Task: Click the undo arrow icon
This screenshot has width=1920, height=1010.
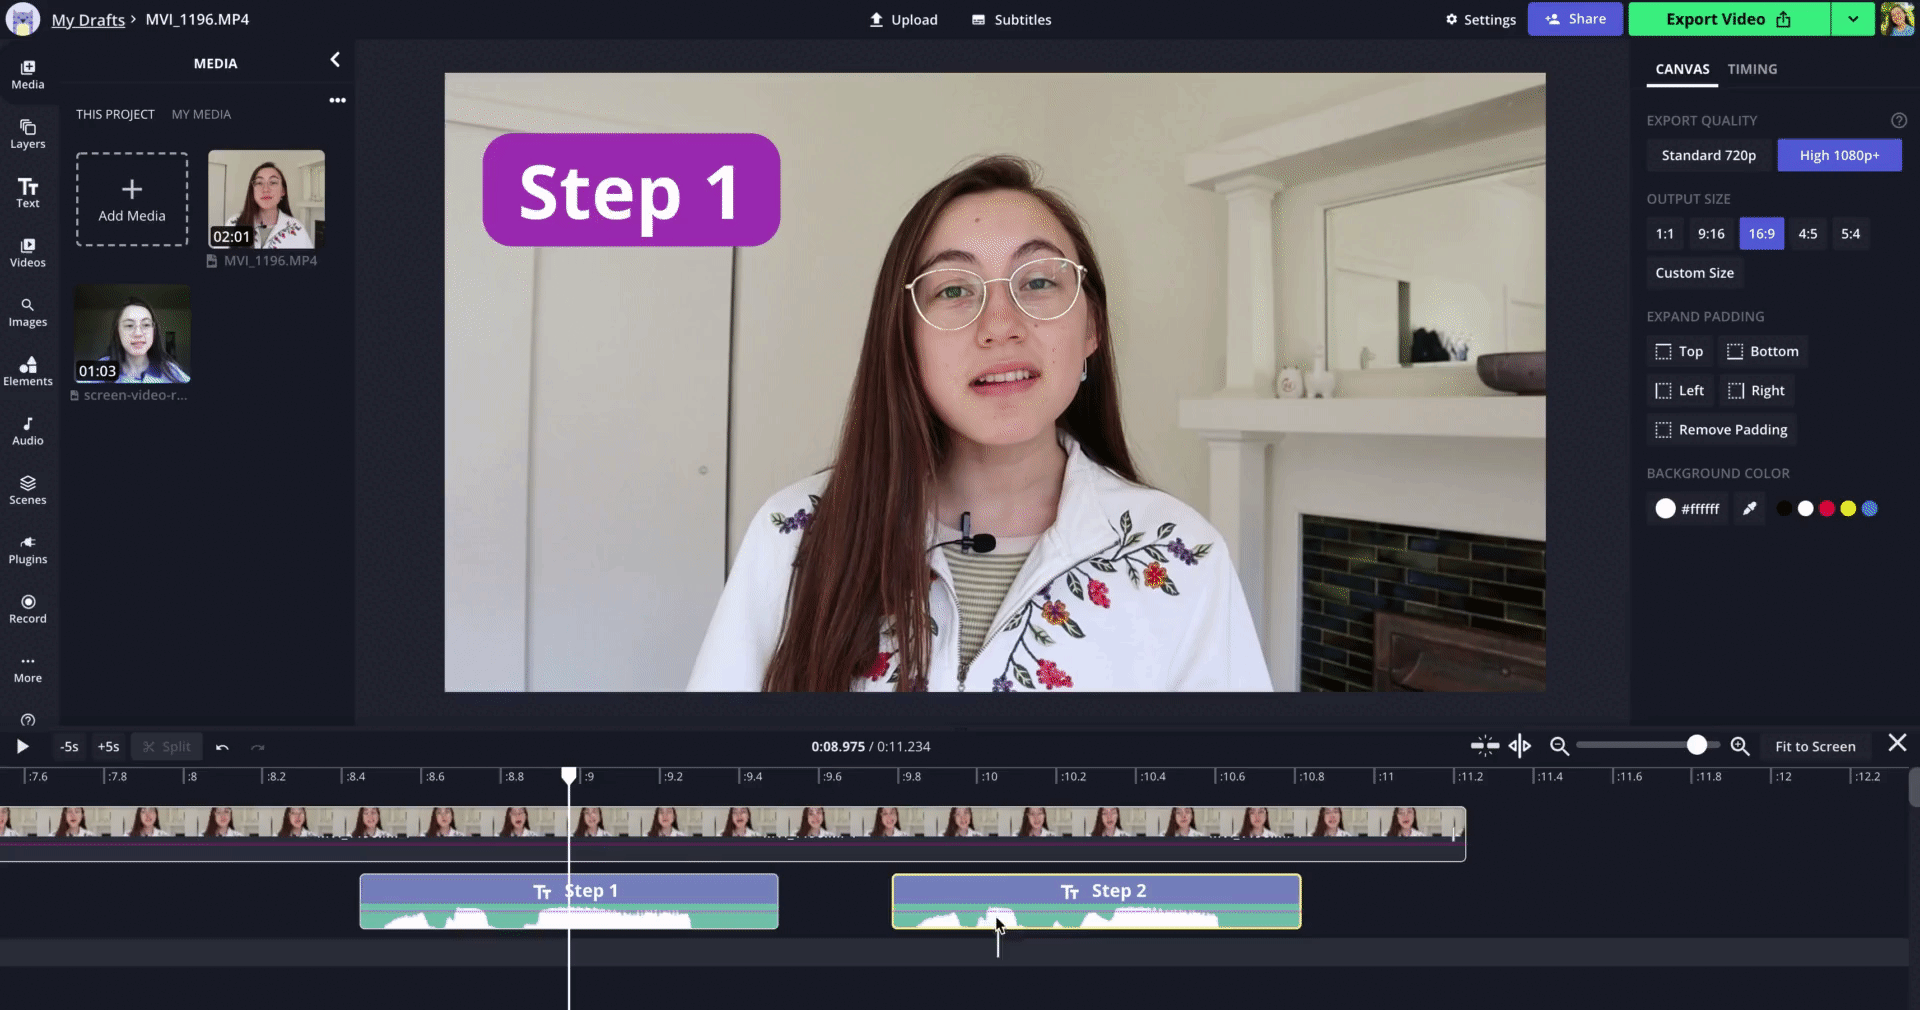Action: 222,747
